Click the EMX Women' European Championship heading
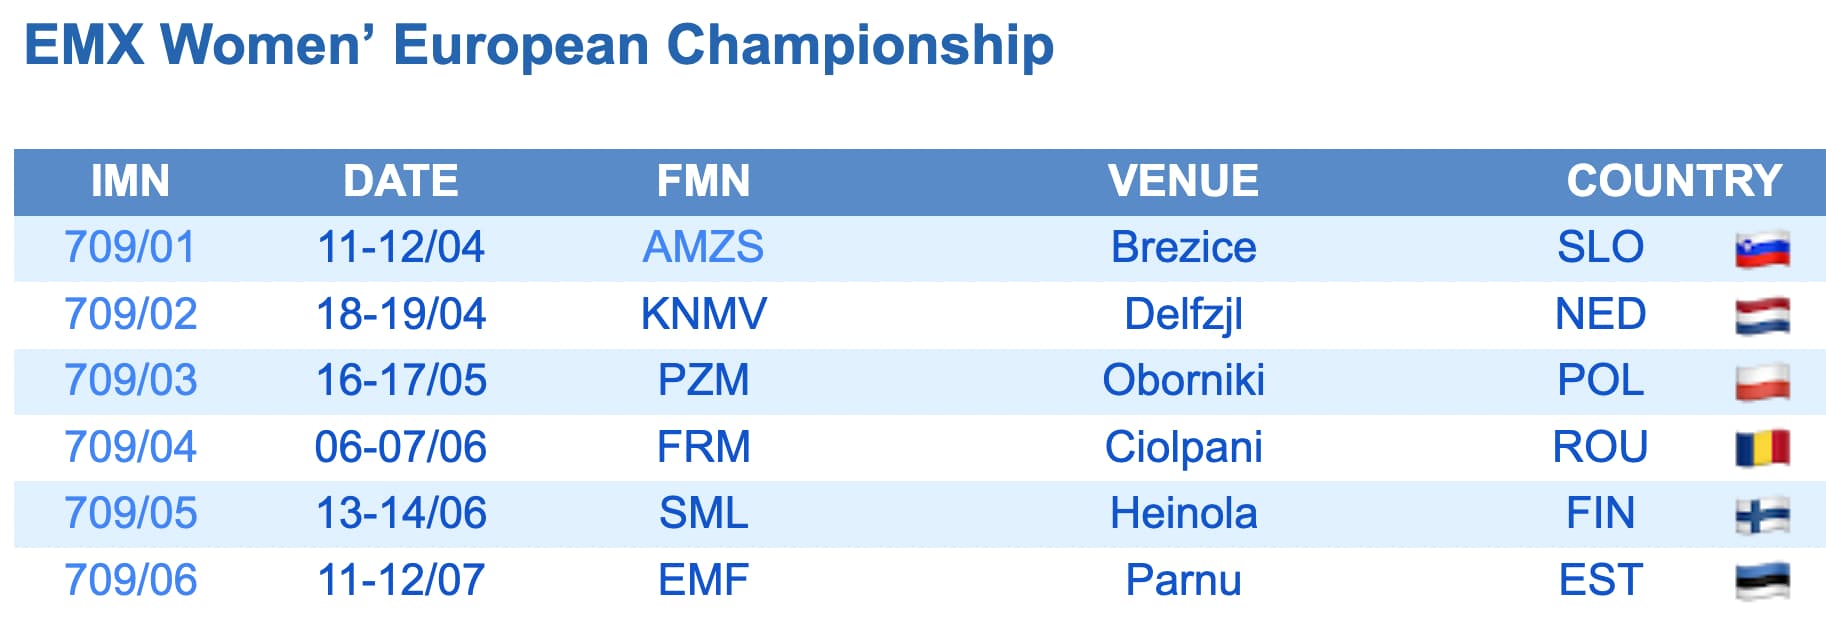 point(538,46)
